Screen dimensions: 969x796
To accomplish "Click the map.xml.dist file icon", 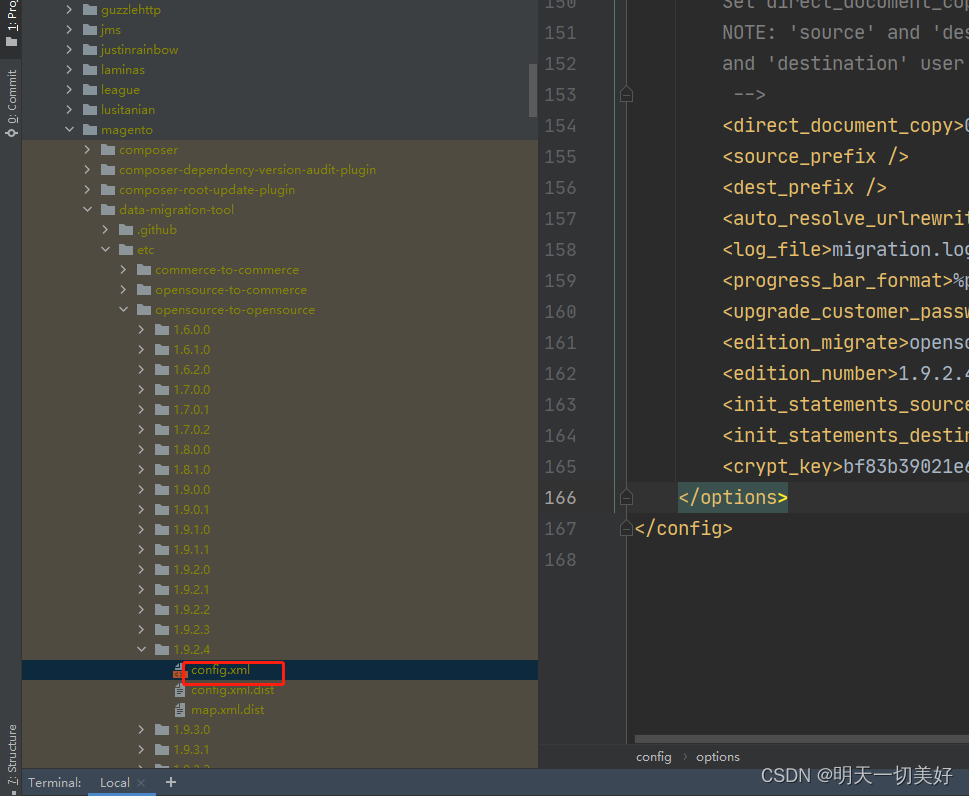I will pos(180,709).
